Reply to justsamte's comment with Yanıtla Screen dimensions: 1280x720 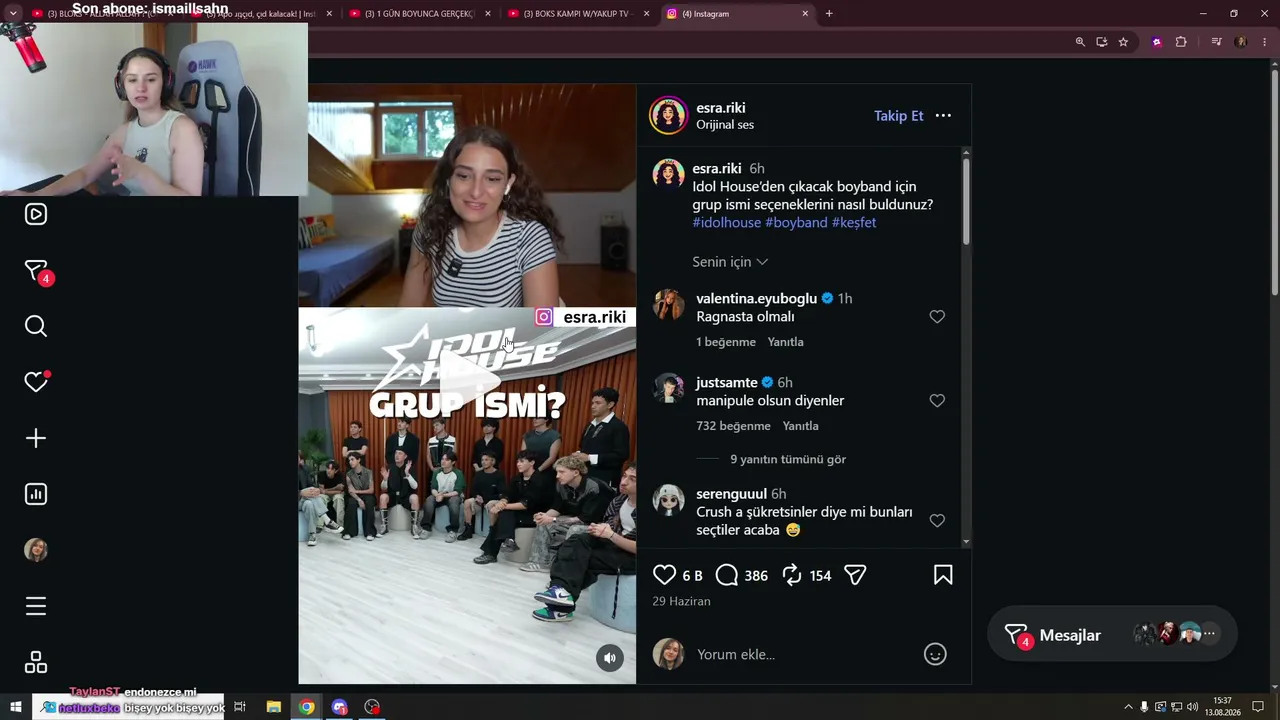click(x=800, y=426)
